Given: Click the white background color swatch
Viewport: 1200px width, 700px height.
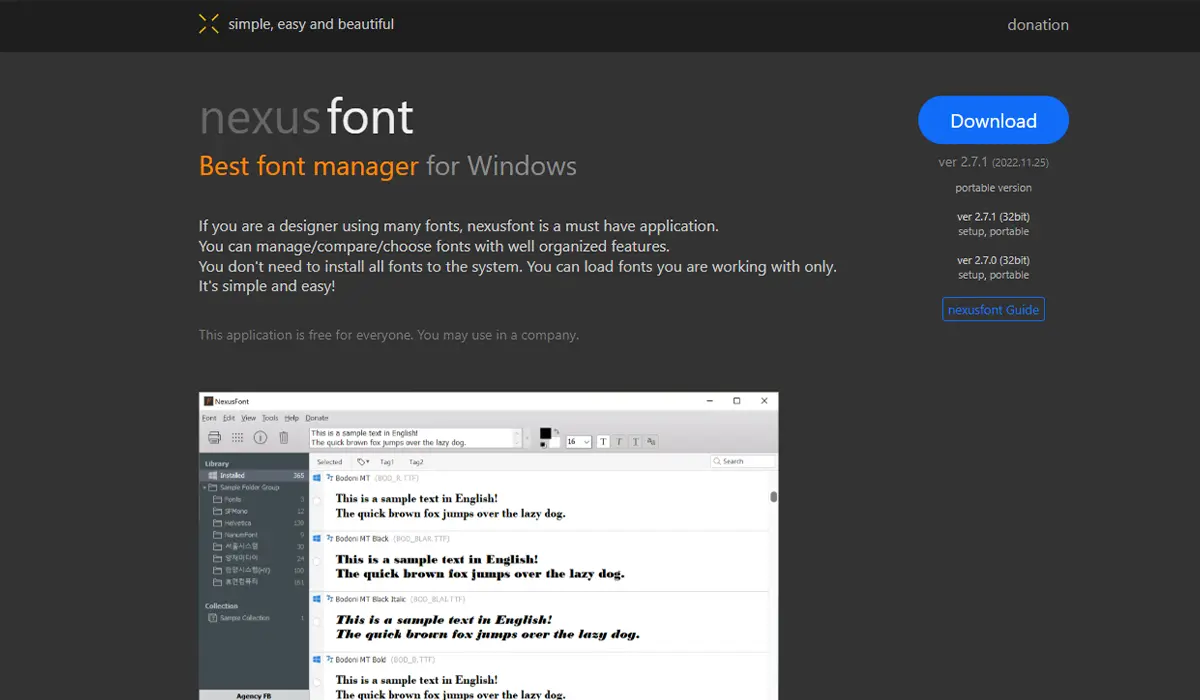Looking at the screenshot, I should tap(555, 443).
